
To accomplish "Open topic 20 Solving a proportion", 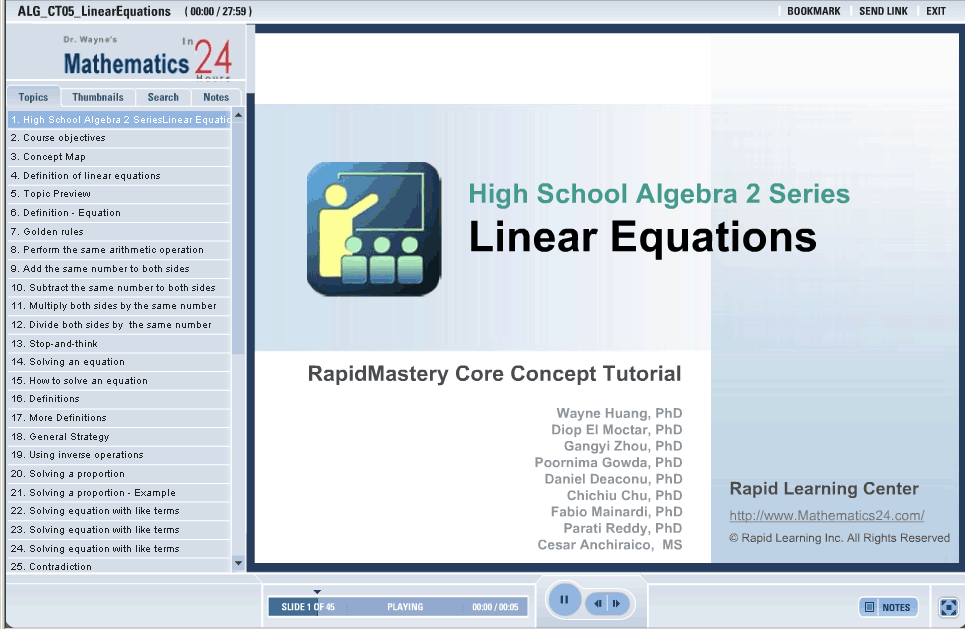I will [x=68, y=474].
